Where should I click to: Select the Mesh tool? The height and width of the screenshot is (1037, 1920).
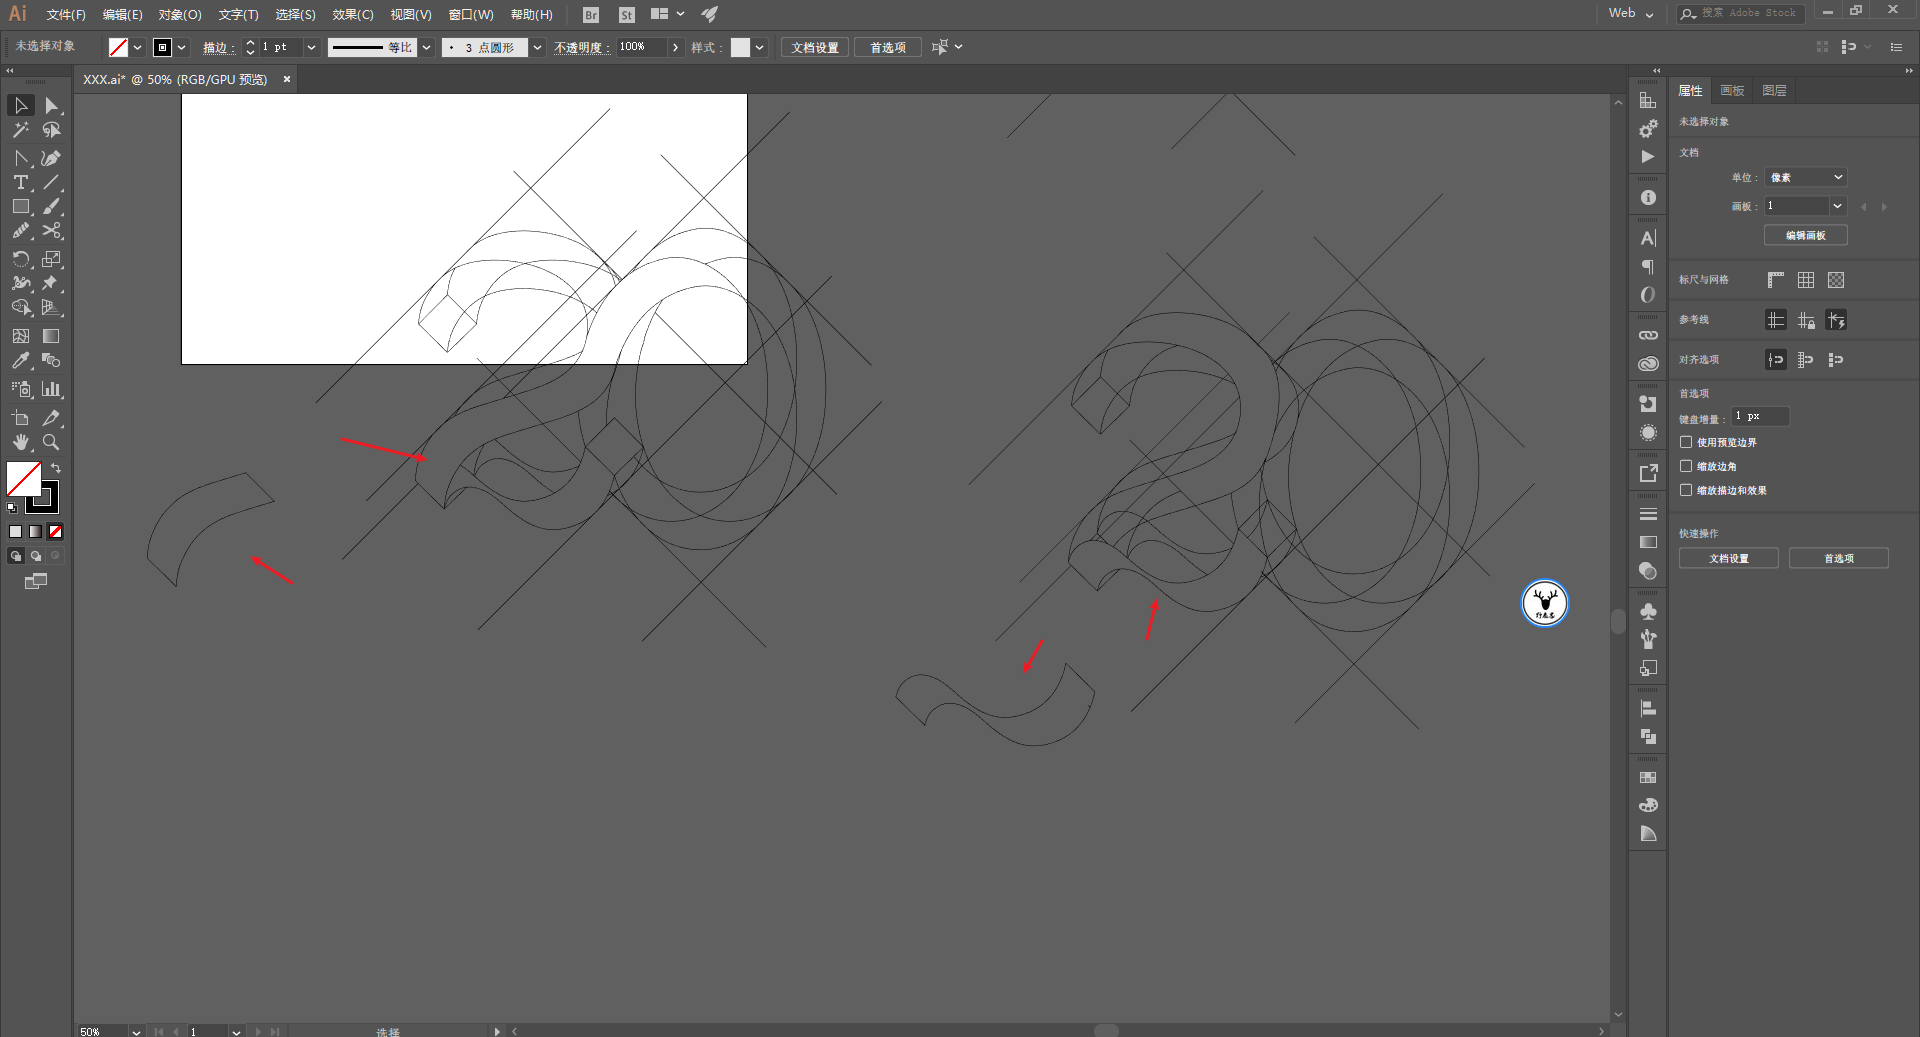point(21,336)
